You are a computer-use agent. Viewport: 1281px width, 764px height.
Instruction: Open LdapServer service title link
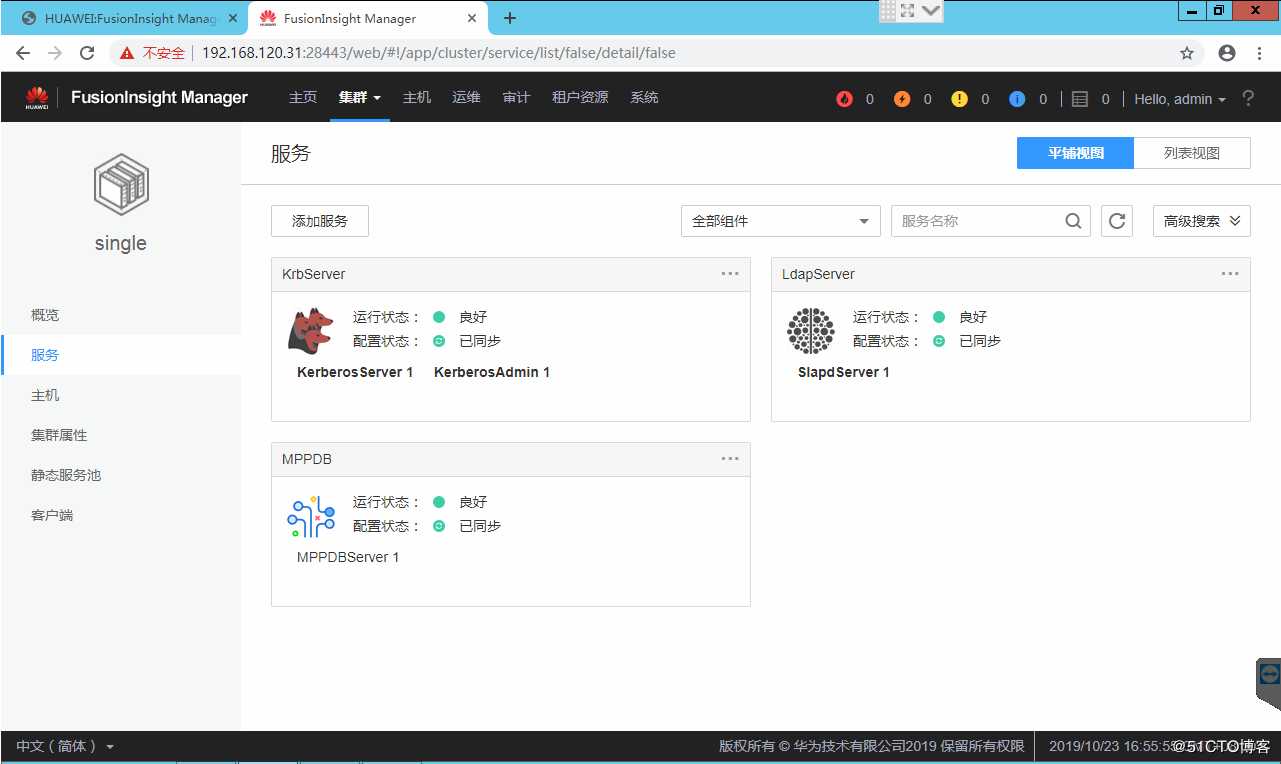819,274
